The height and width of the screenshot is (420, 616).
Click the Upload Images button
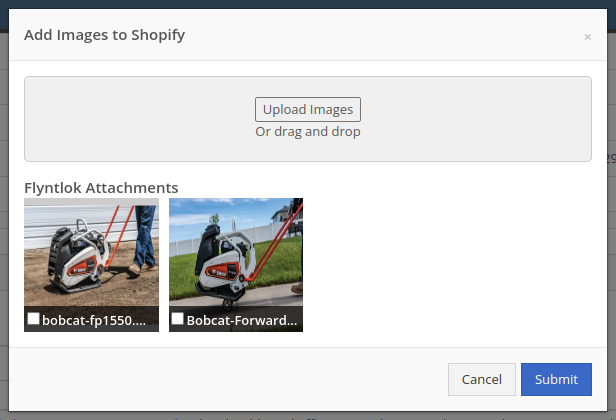tap(308, 109)
